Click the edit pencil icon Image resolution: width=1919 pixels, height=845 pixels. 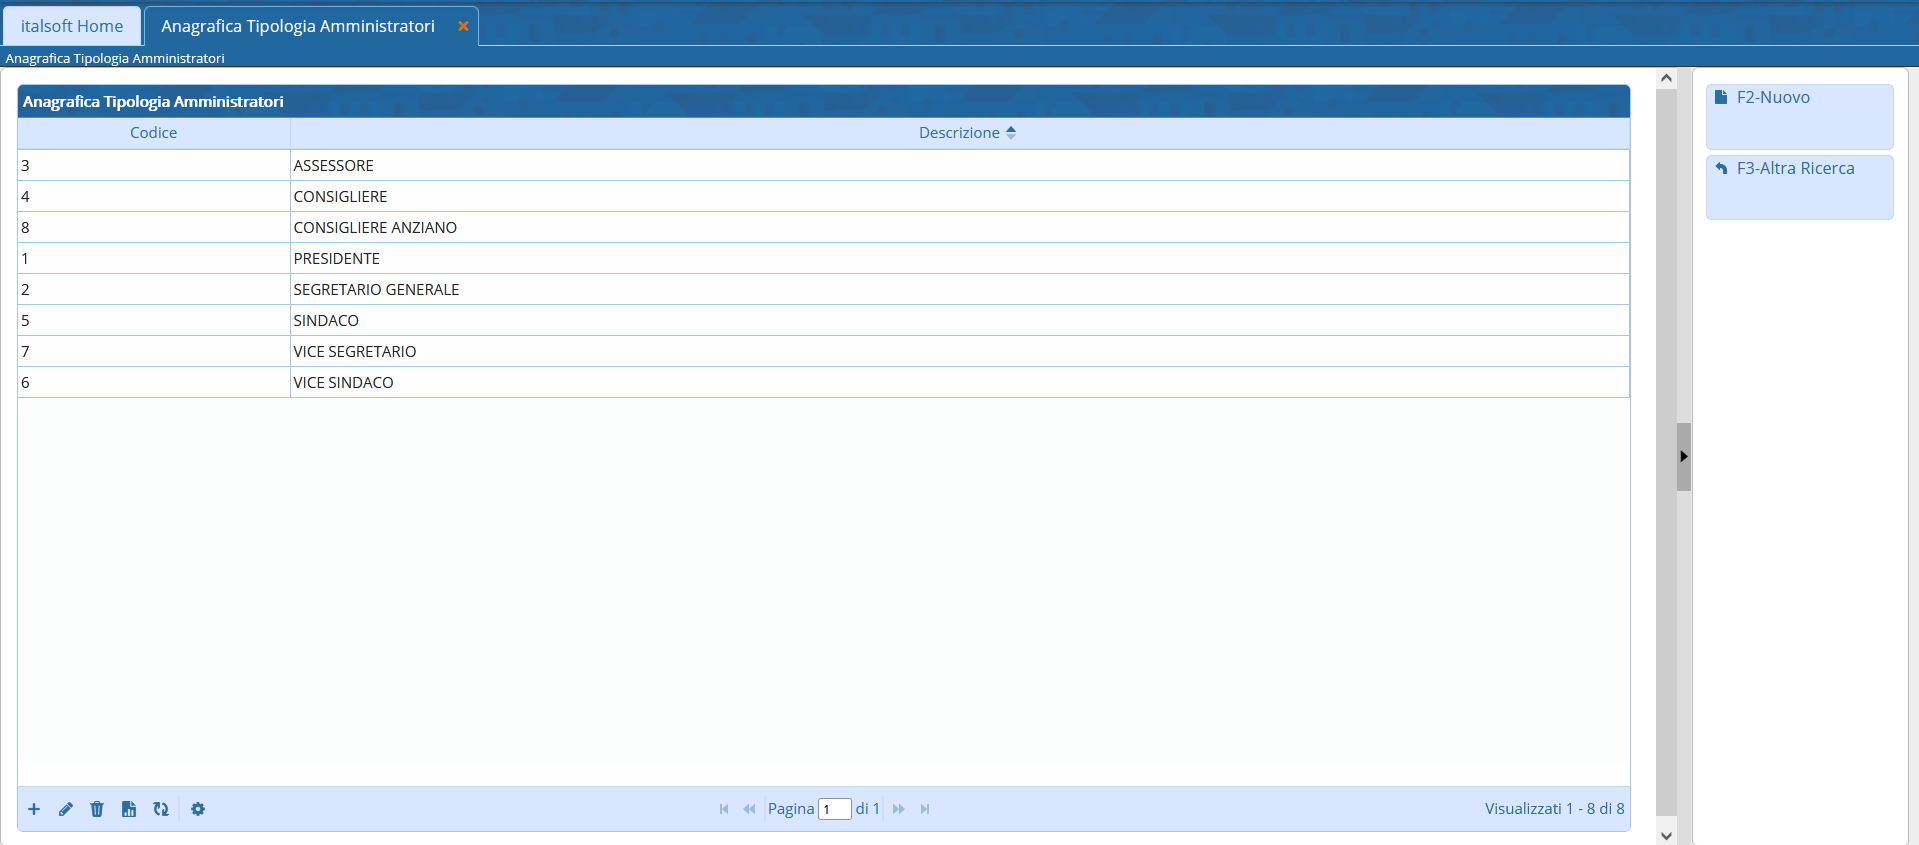[66, 809]
